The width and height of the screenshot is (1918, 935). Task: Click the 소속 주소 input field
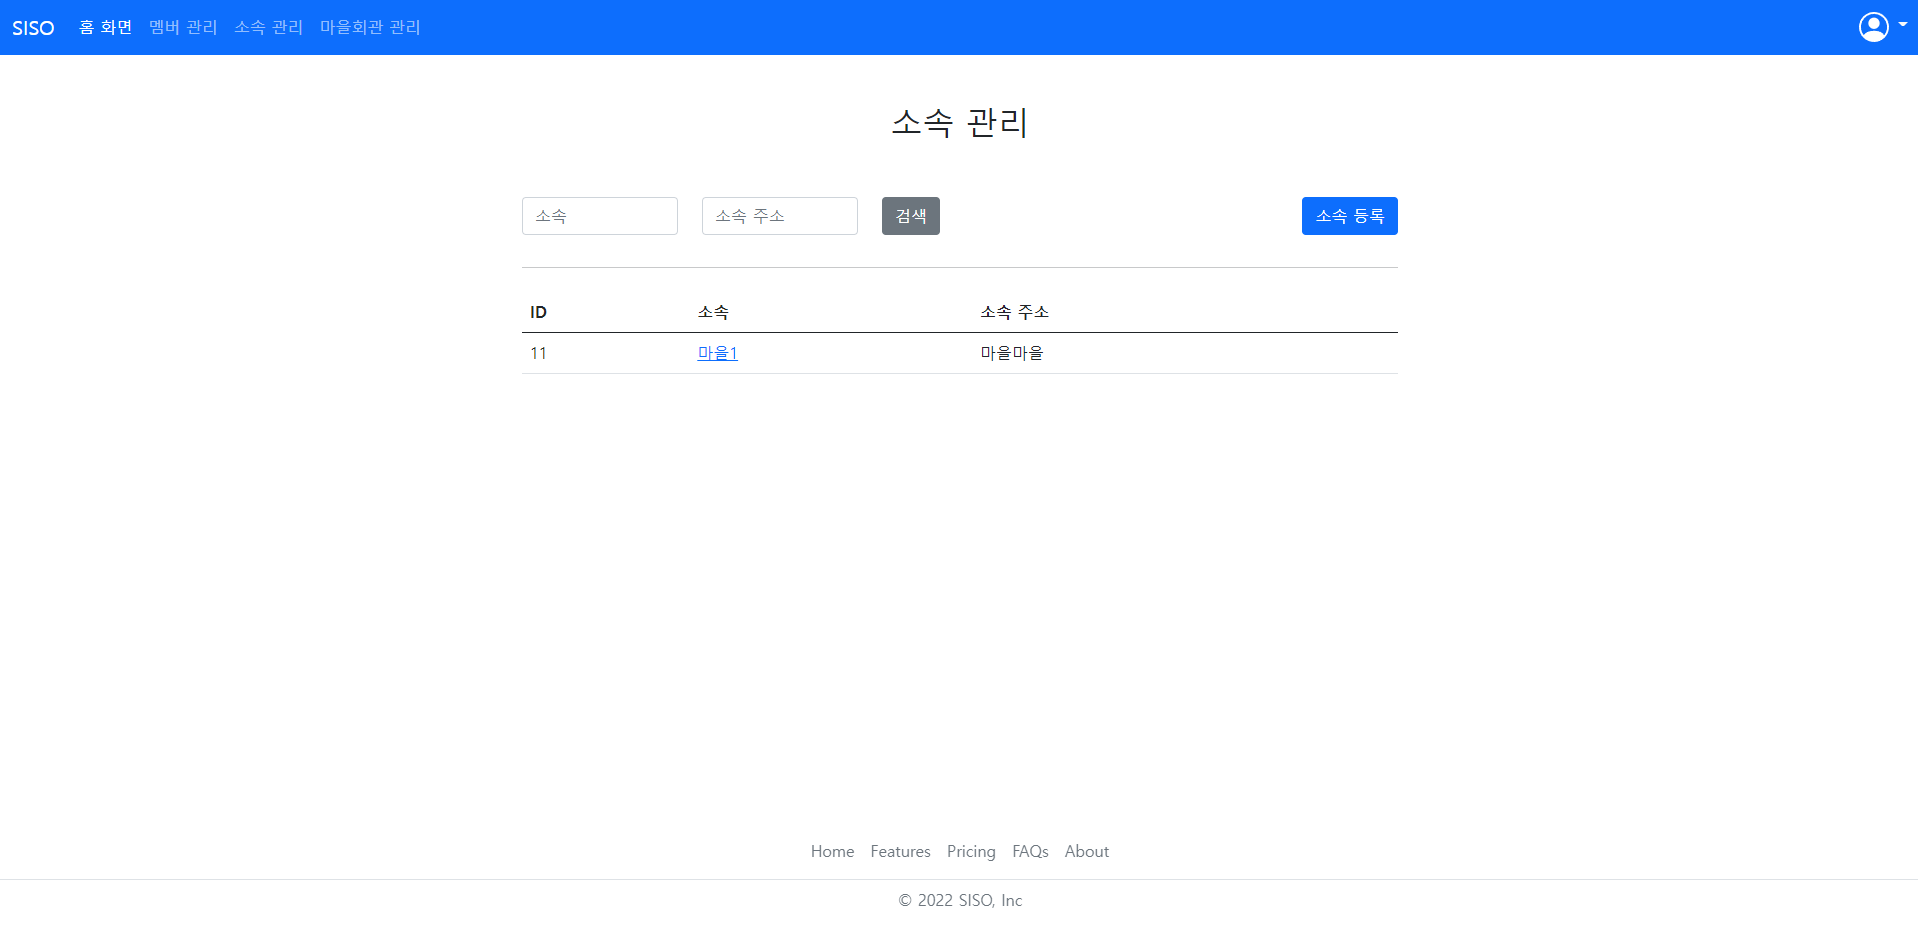[x=778, y=215]
